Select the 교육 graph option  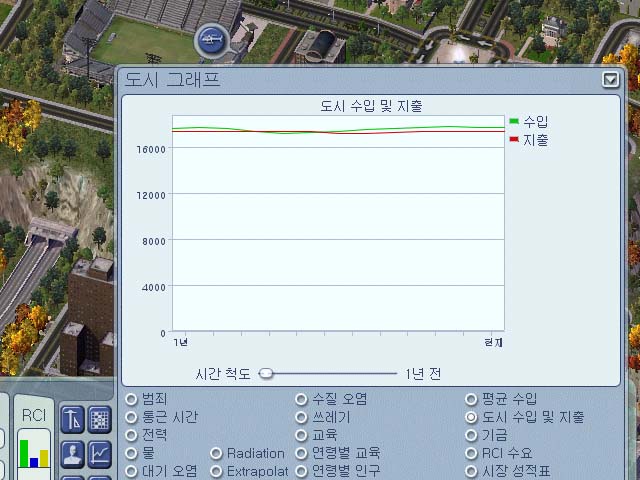tap(301, 435)
